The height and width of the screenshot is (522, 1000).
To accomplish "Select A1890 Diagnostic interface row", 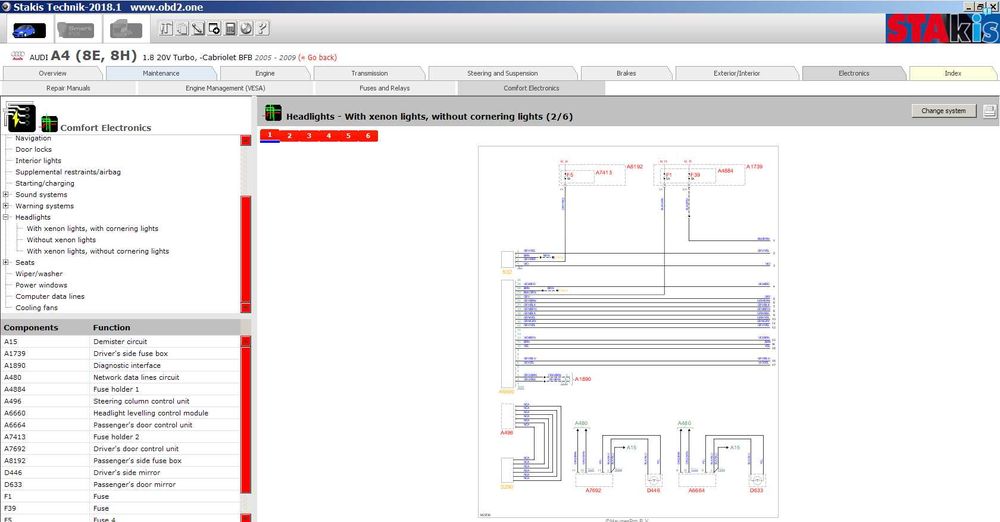I will point(121,366).
